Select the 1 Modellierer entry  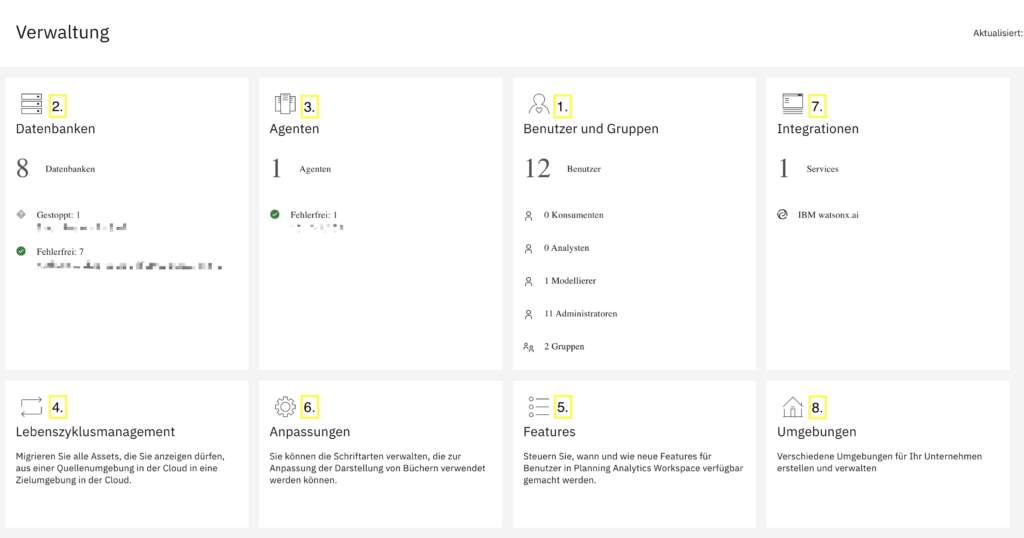570,281
